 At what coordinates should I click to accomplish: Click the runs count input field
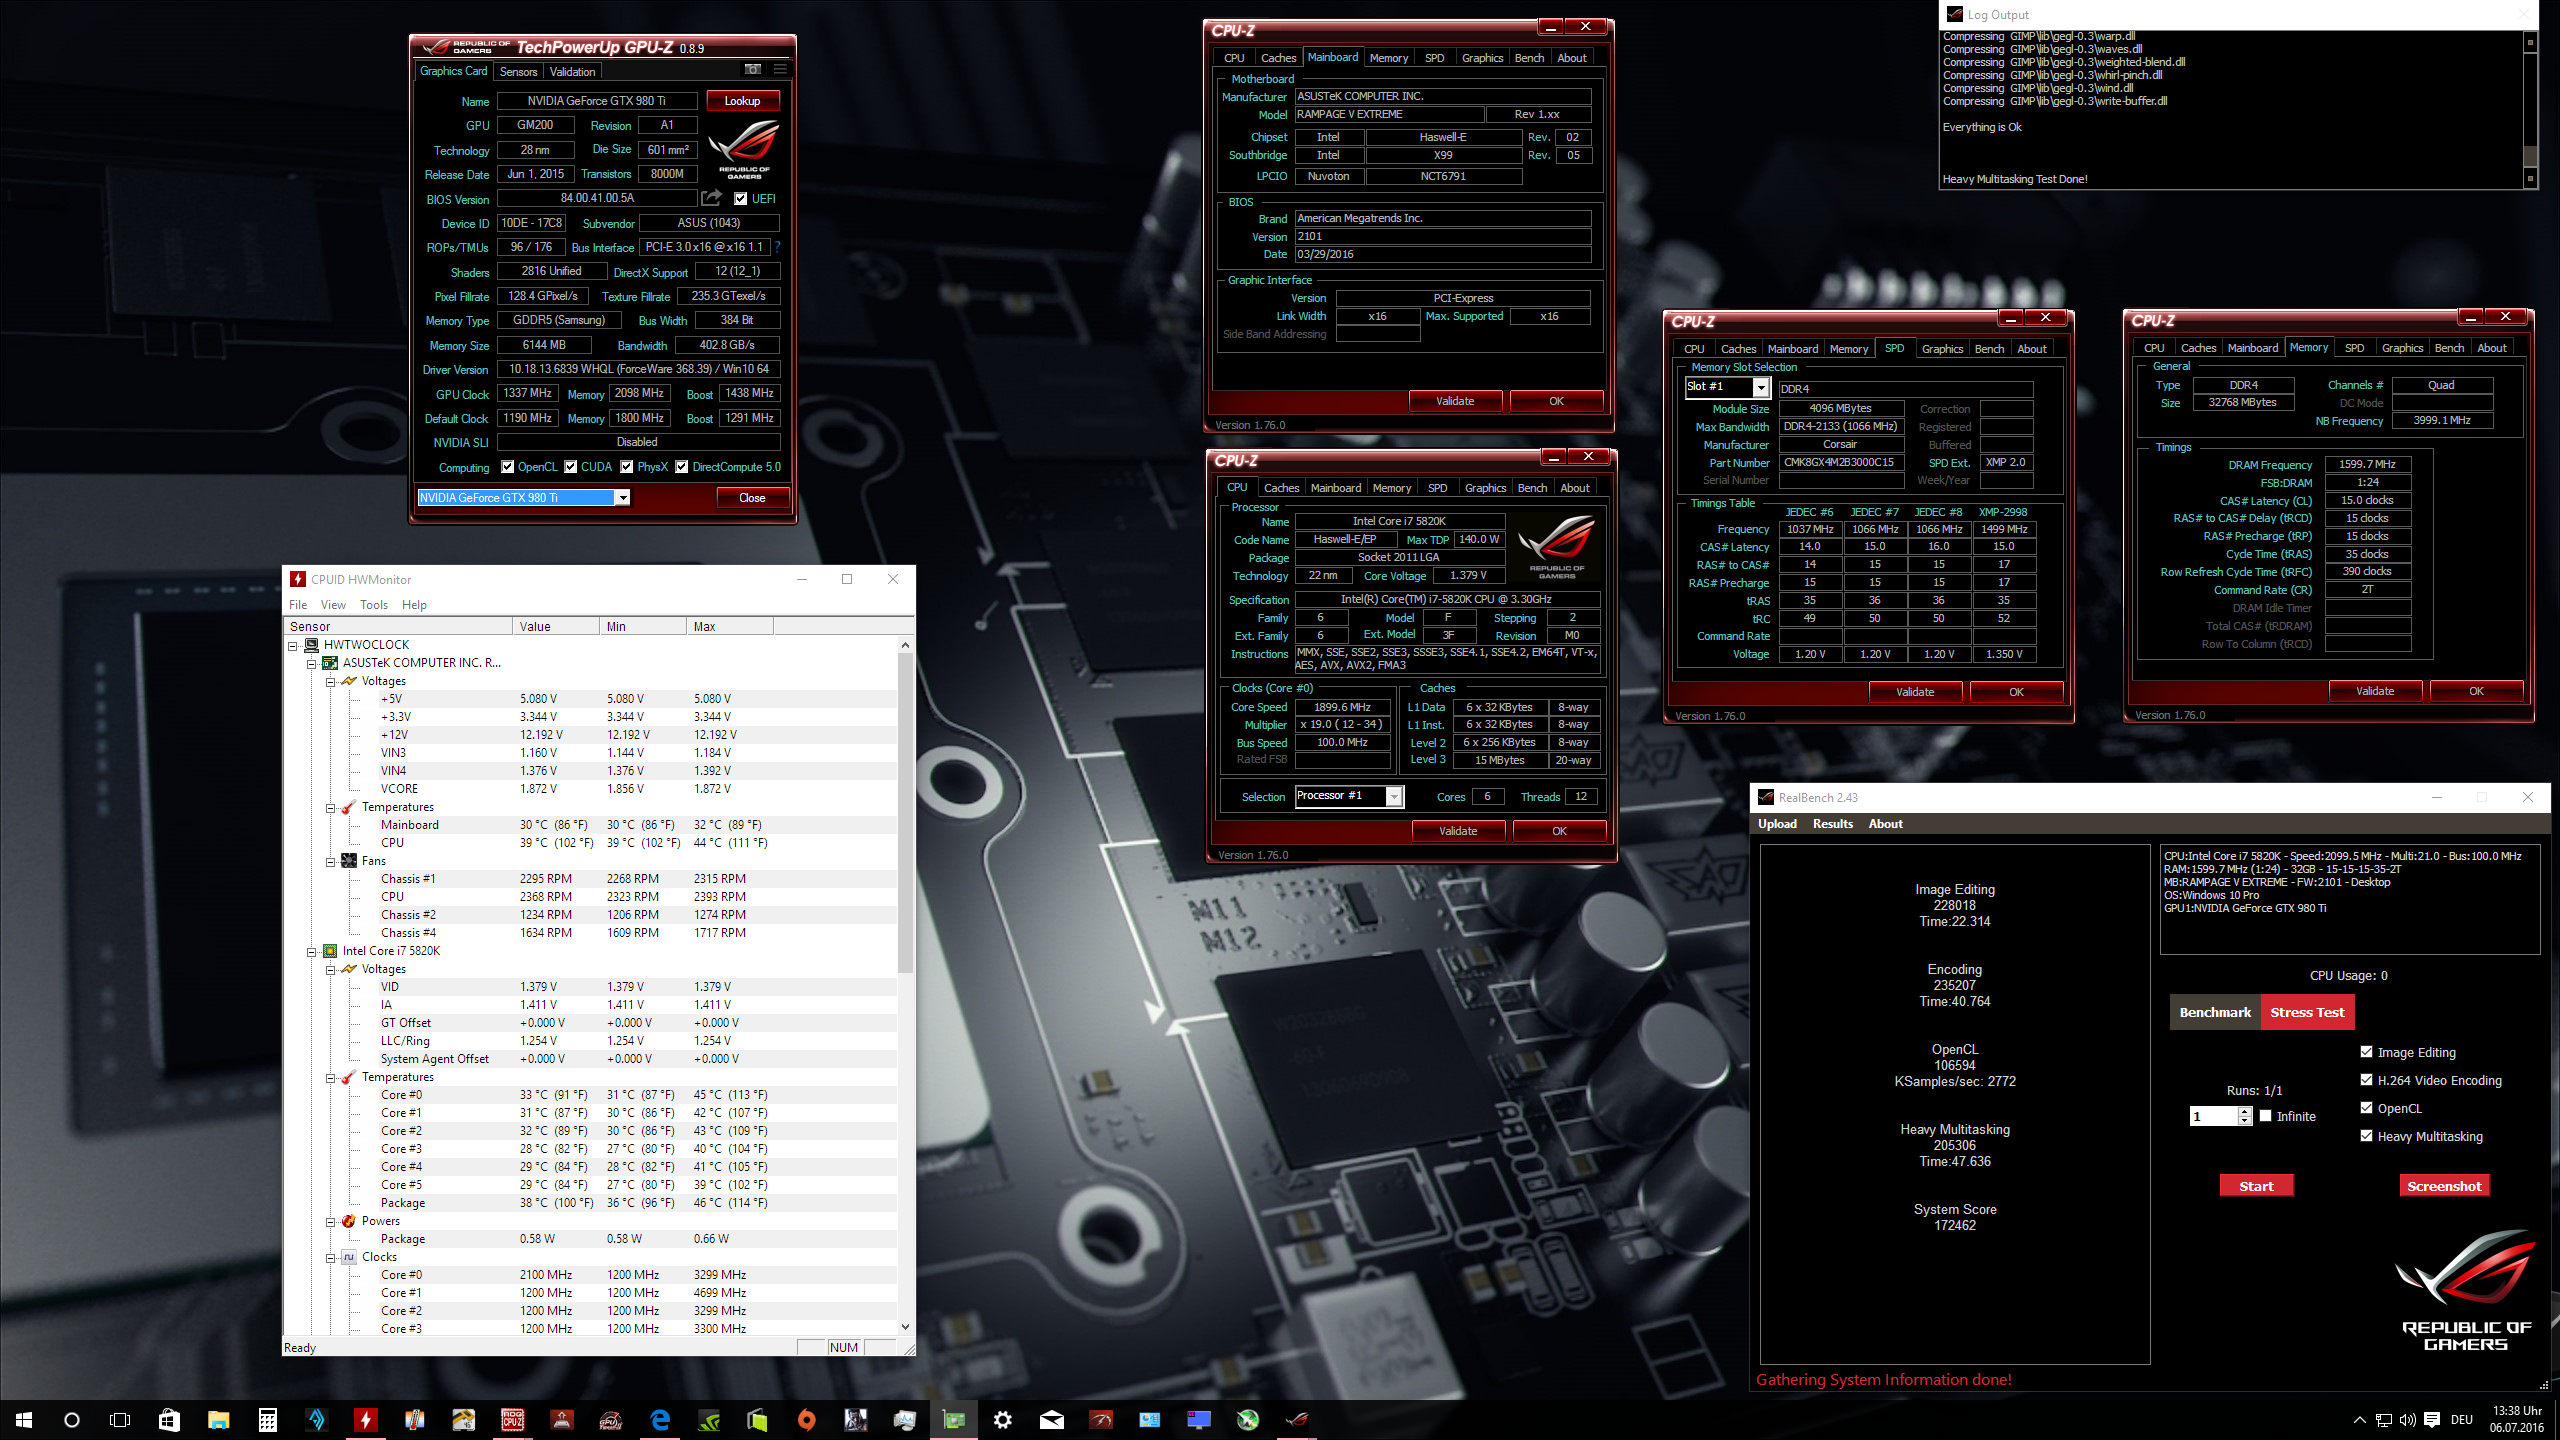tap(2212, 1116)
